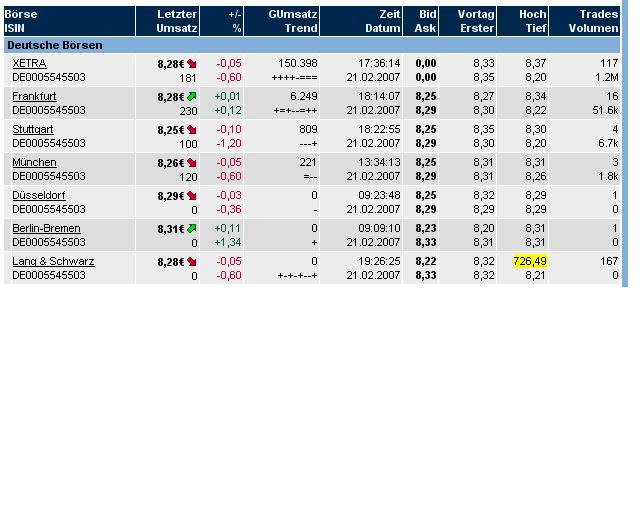640x512 pixels.
Task: Follow the Stuttgart exchange link
Action: pos(32,129)
